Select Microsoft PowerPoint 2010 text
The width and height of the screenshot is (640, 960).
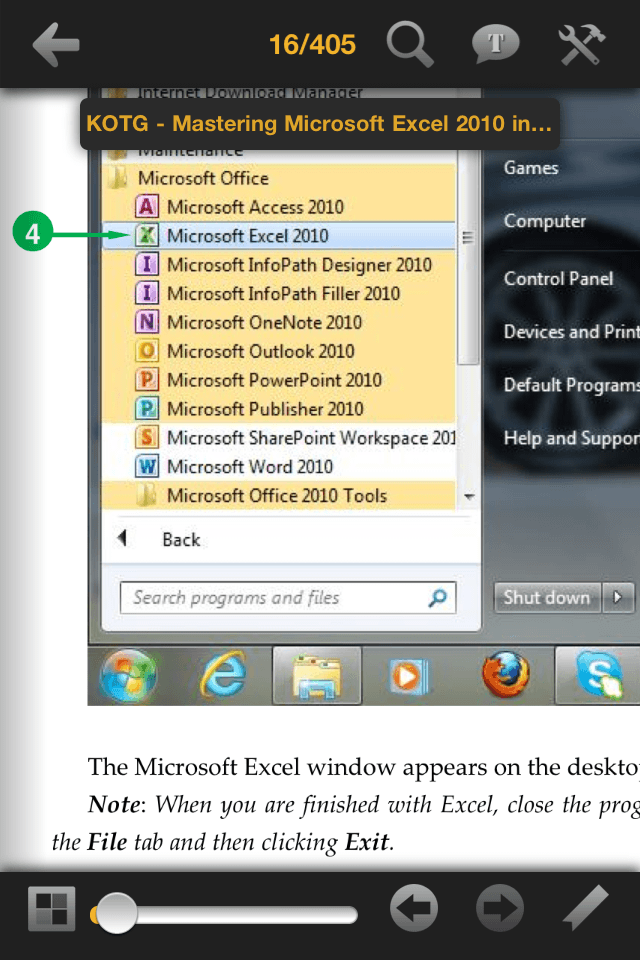pyautogui.click(x=274, y=380)
